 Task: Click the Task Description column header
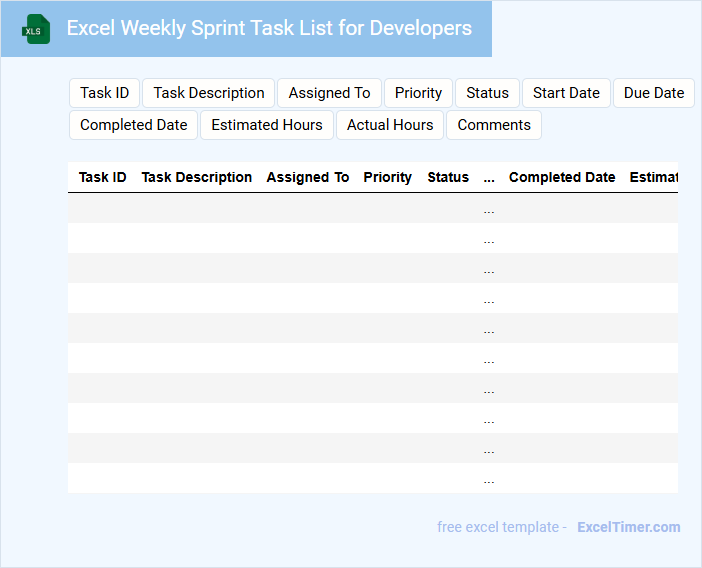(197, 177)
